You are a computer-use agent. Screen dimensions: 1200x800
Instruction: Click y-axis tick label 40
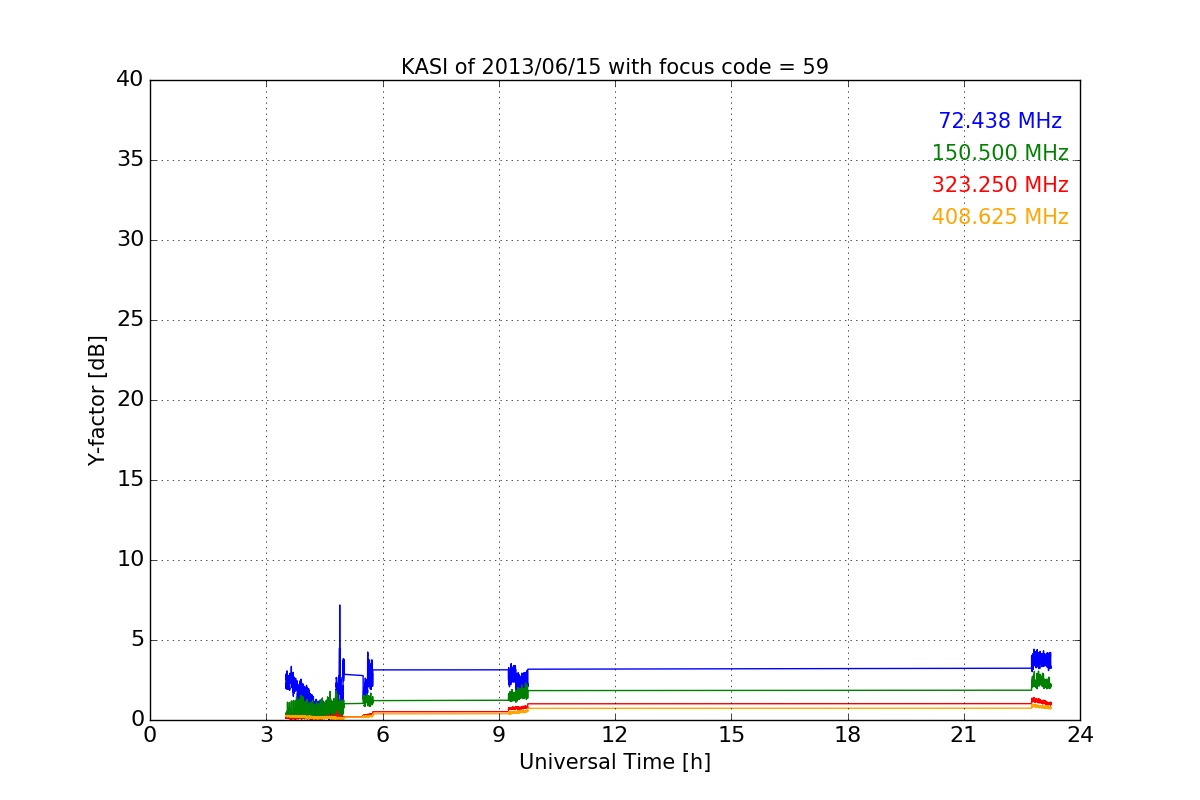click(130, 80)
